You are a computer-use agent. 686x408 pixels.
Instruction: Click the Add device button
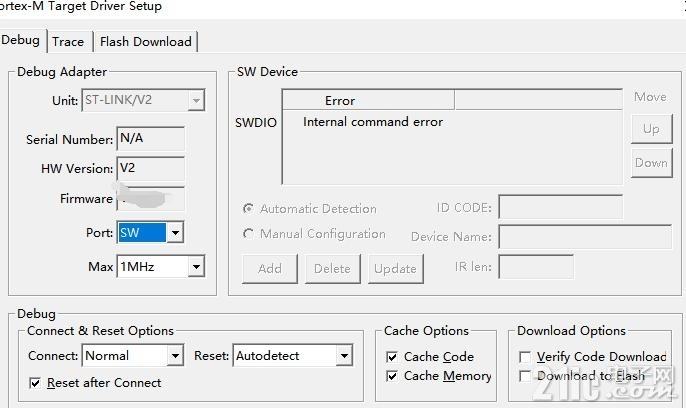click(x=270, y=269)
